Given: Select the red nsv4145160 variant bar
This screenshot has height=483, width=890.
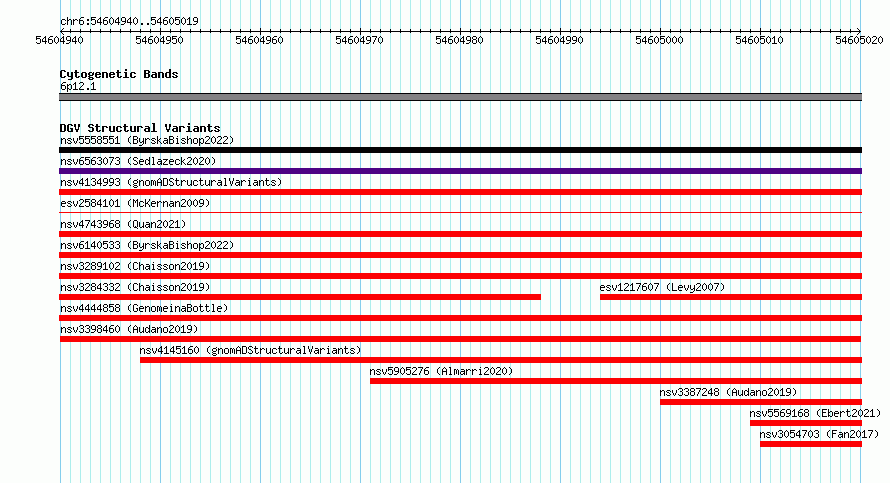Looking at the screenshot, I should 501,360.
